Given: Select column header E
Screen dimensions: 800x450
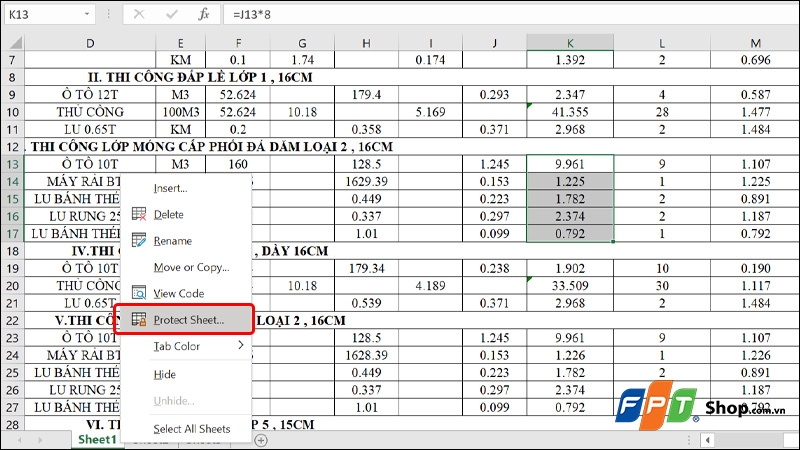Looking at the screenshot, I should pyautogui.click(x=181, y=43).
